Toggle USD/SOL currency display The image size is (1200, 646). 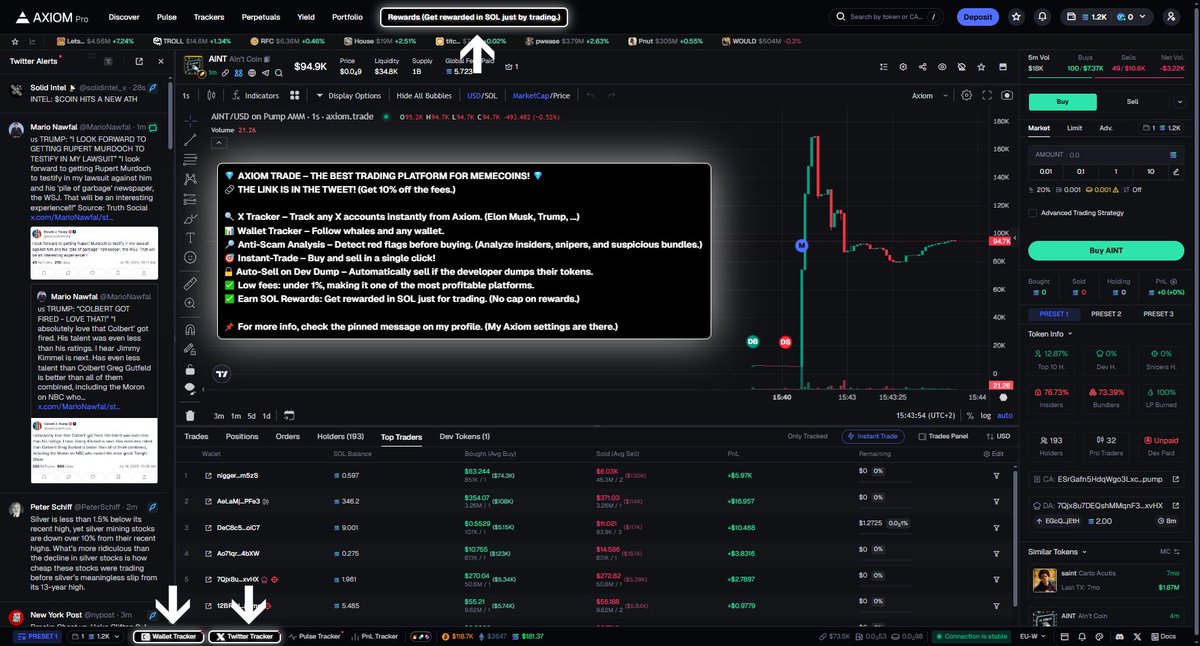[x=482, y=95]
